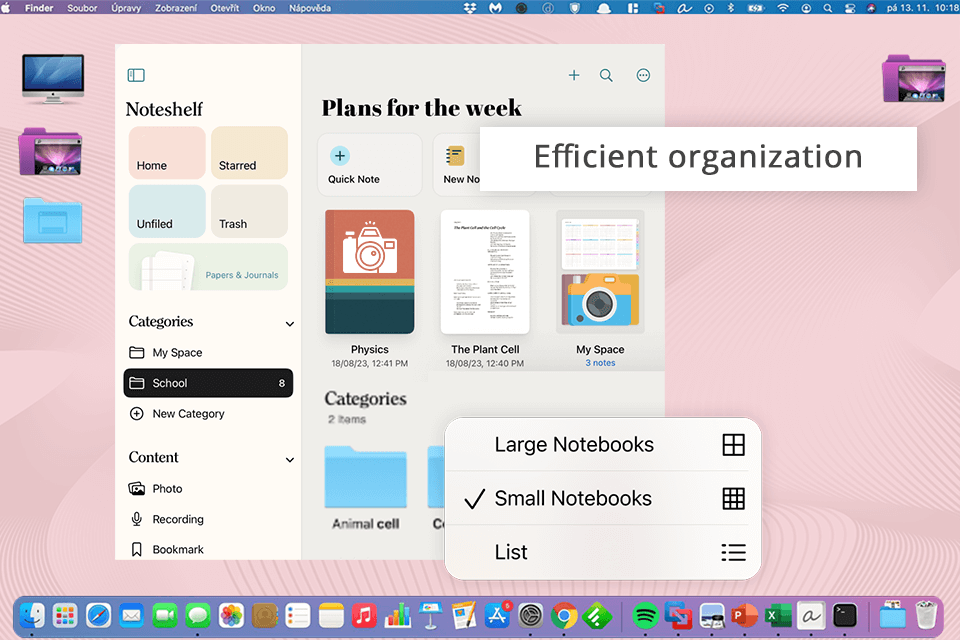Open the Physics notebook cover
Image resolution: width=960 pixels, height=640 pixels.
[x=370, y=272]
